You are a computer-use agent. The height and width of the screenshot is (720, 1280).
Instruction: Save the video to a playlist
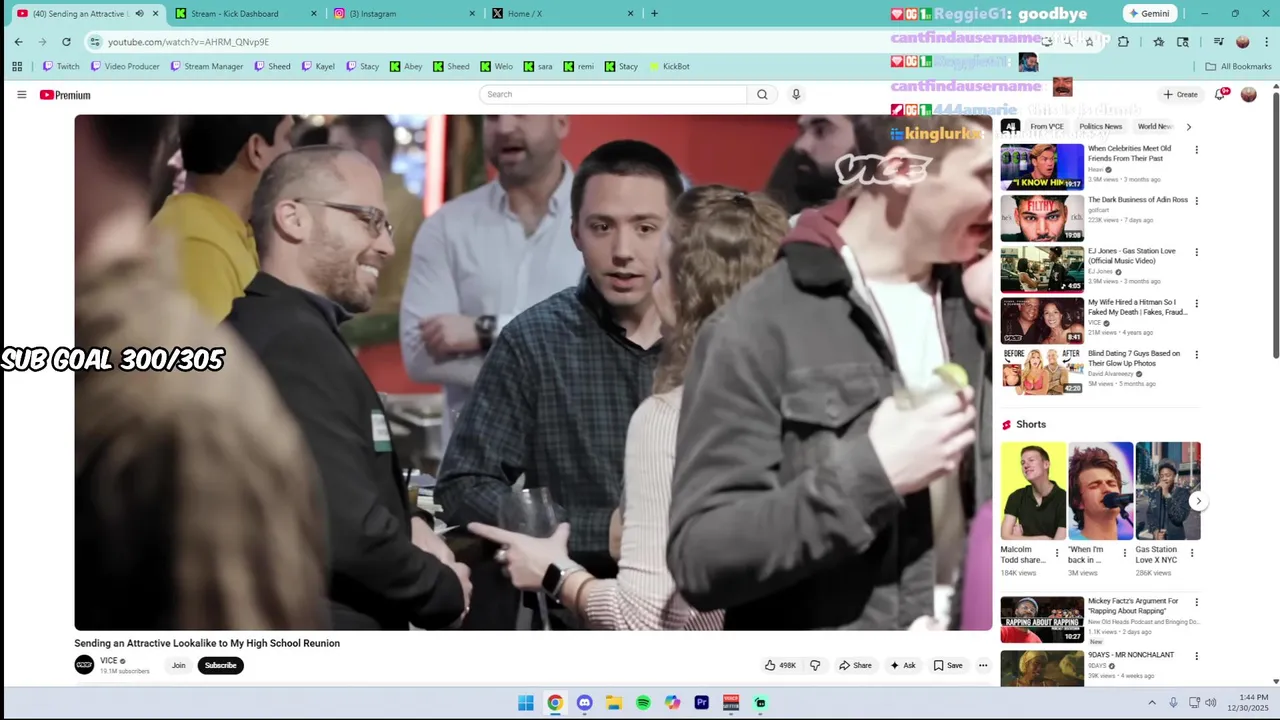tap(947, 665)
